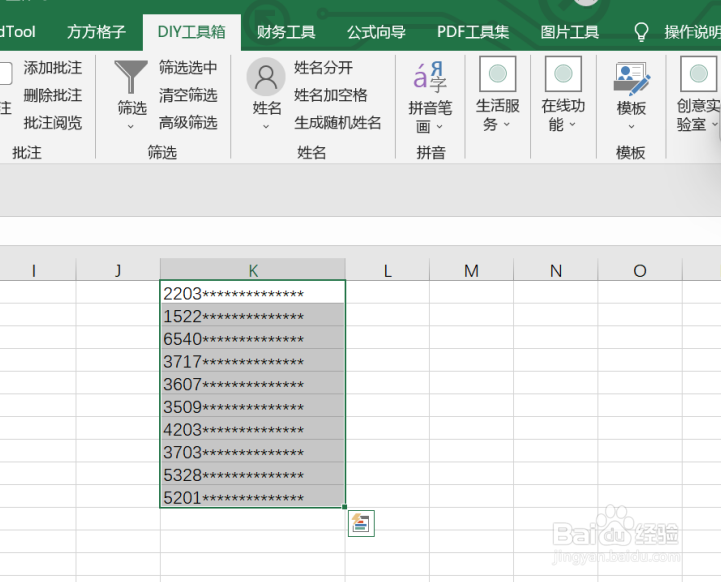Viewport: 721px width, 582px height.
Task: Open the 财务工具 tab
Action: click(286, 32)
